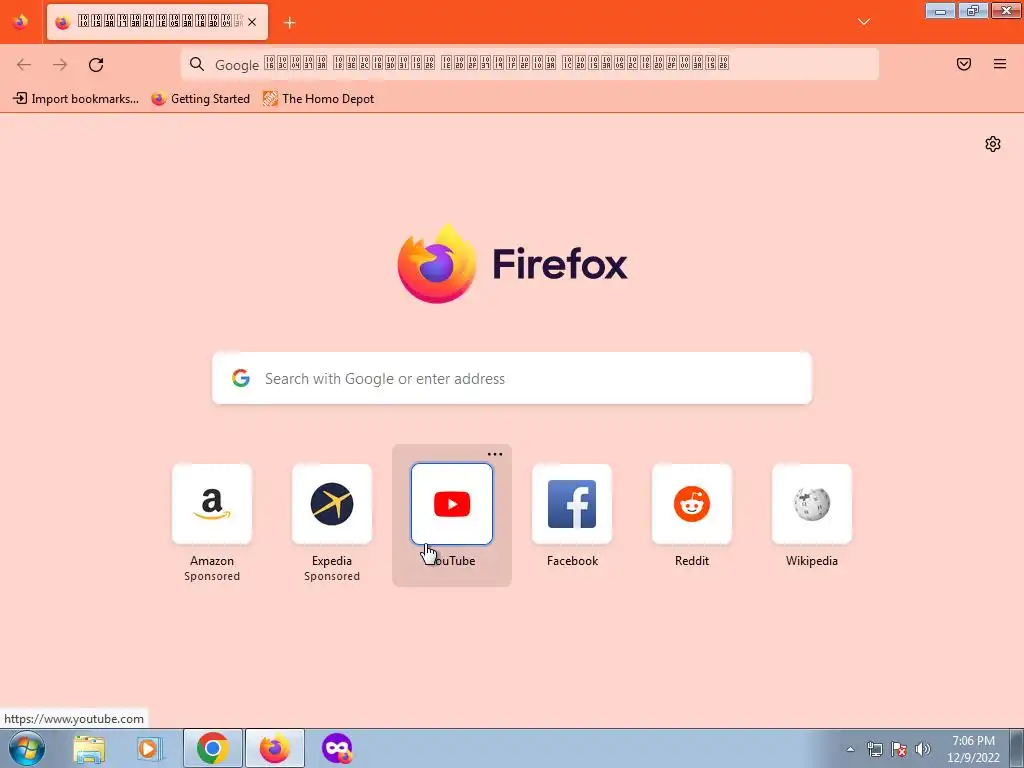1024x768 pixels.
Task: Open Firefox Private Browsing from taskbar
Action: 337,748
